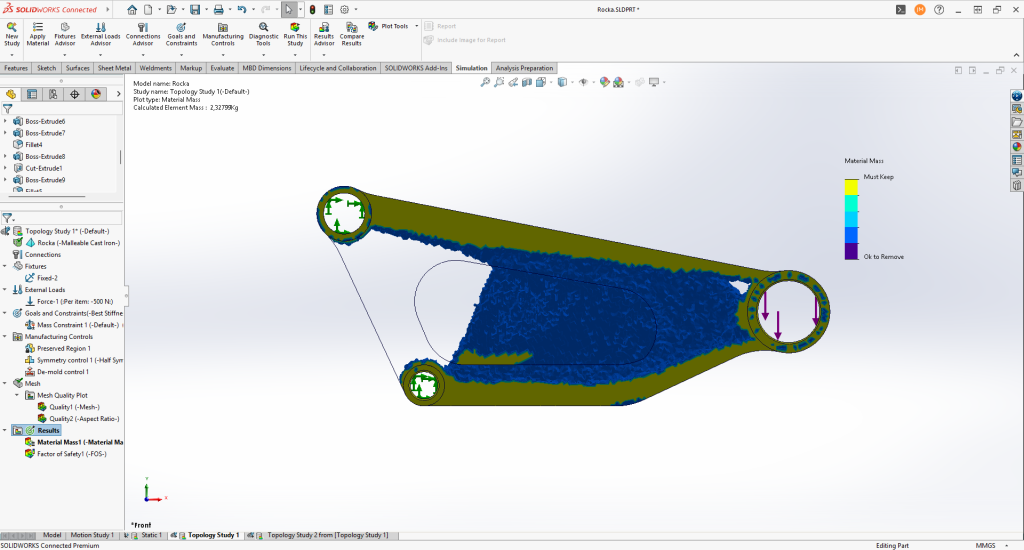Open Manufacturing Controls tool

223,34
